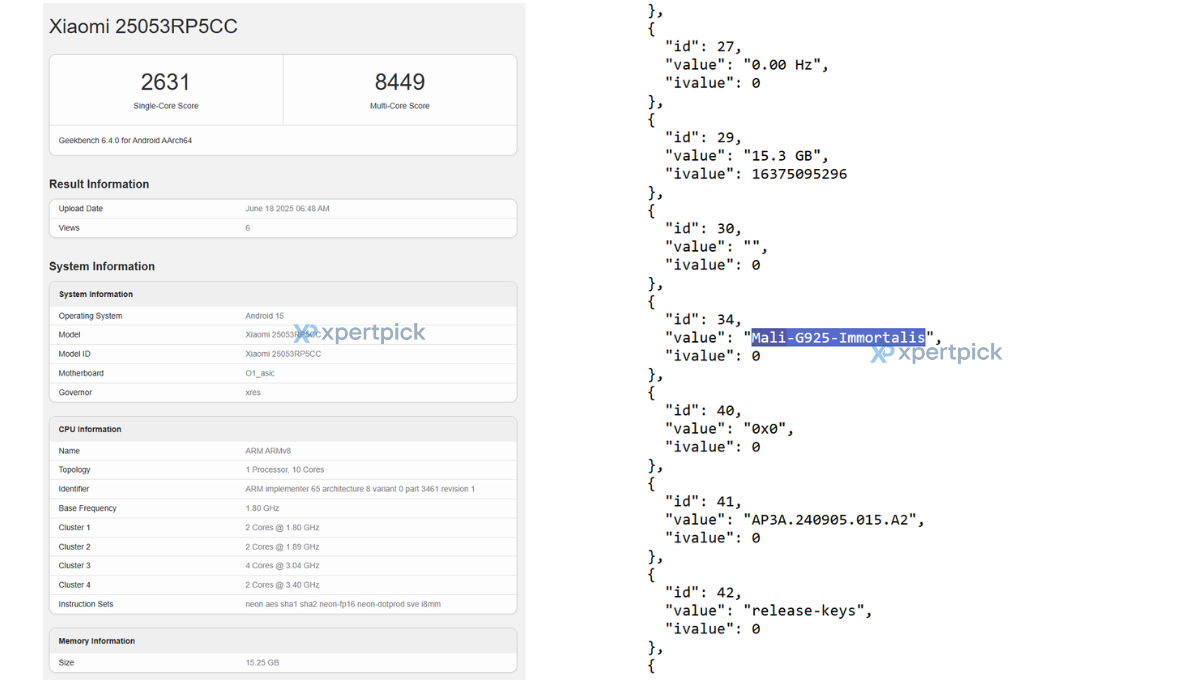Click the bold System Information table header
The height and width of the screenshot is (680, 1200).
(x=96, y=294)
